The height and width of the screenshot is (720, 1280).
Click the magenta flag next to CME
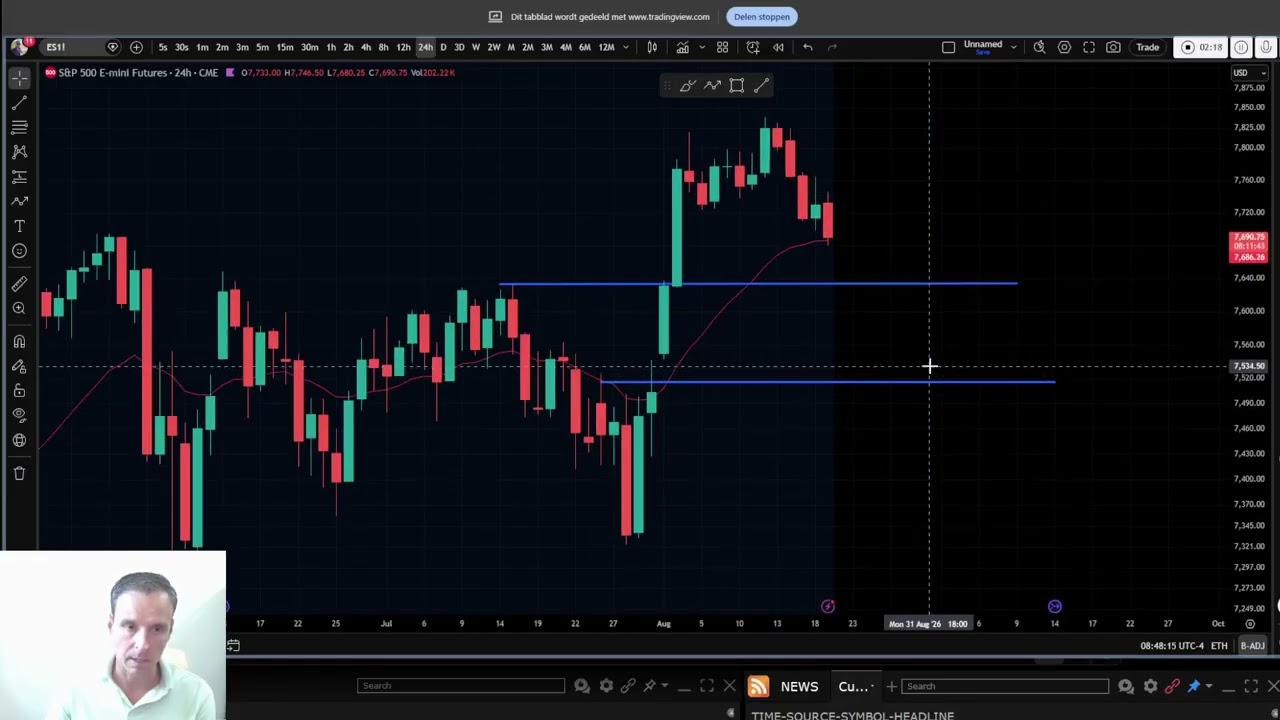[230, 72]
